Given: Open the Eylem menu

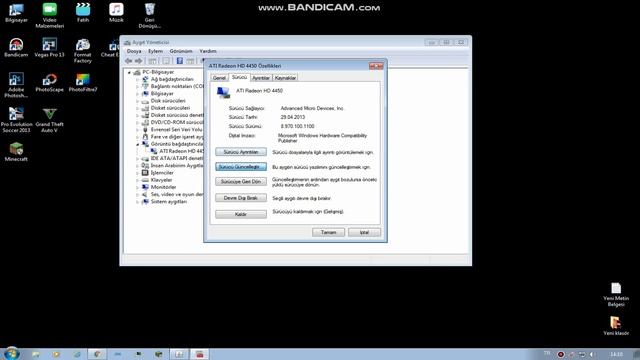Looking at the screenshot, I should coord(155,51).
